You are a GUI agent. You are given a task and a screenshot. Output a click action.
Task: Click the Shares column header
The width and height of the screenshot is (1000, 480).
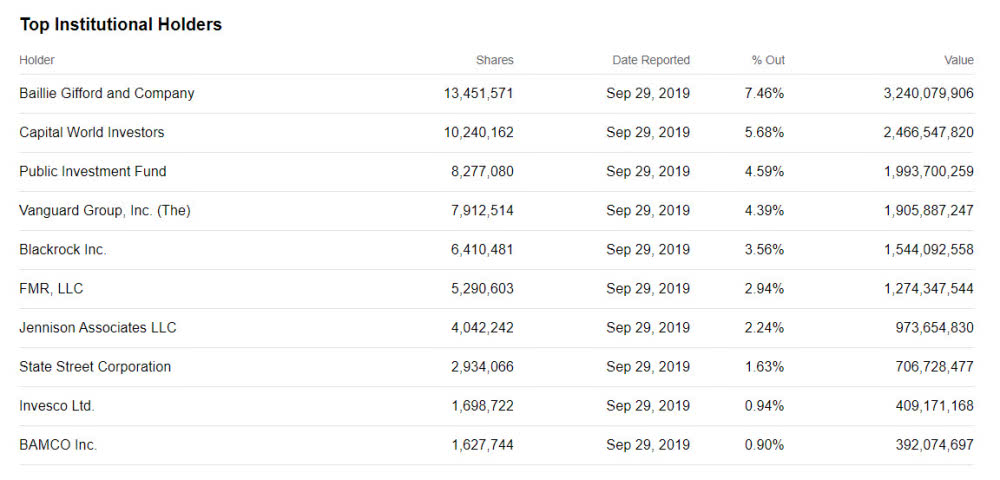click(x=494, y=60)
